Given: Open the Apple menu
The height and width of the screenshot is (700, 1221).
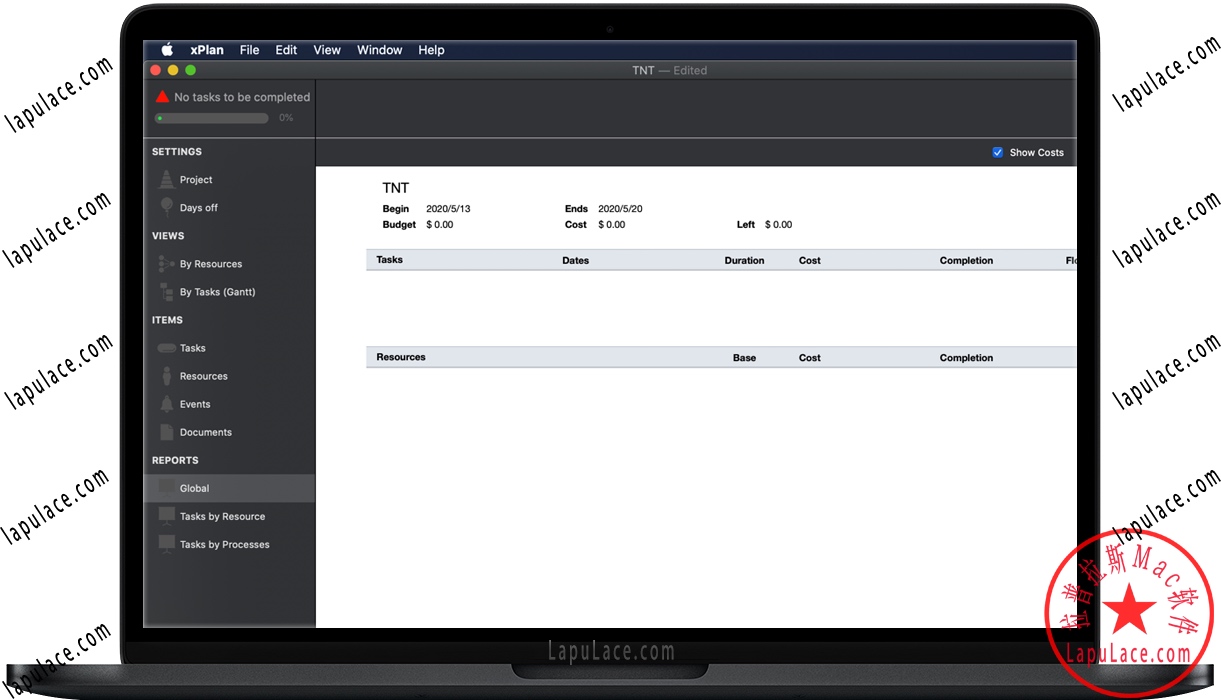Looking at the screenshot, I should [x=168, y=50].
